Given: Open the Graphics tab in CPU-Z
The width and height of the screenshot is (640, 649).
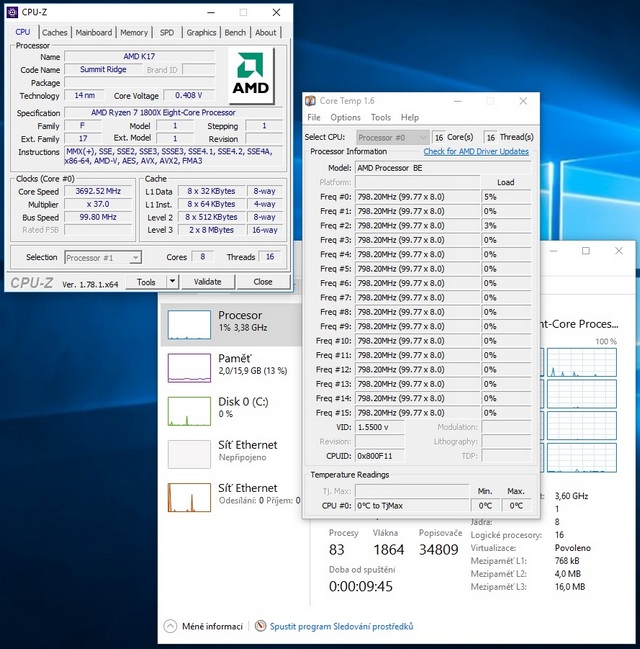Looking at the screenshot, I should point(201,32).
